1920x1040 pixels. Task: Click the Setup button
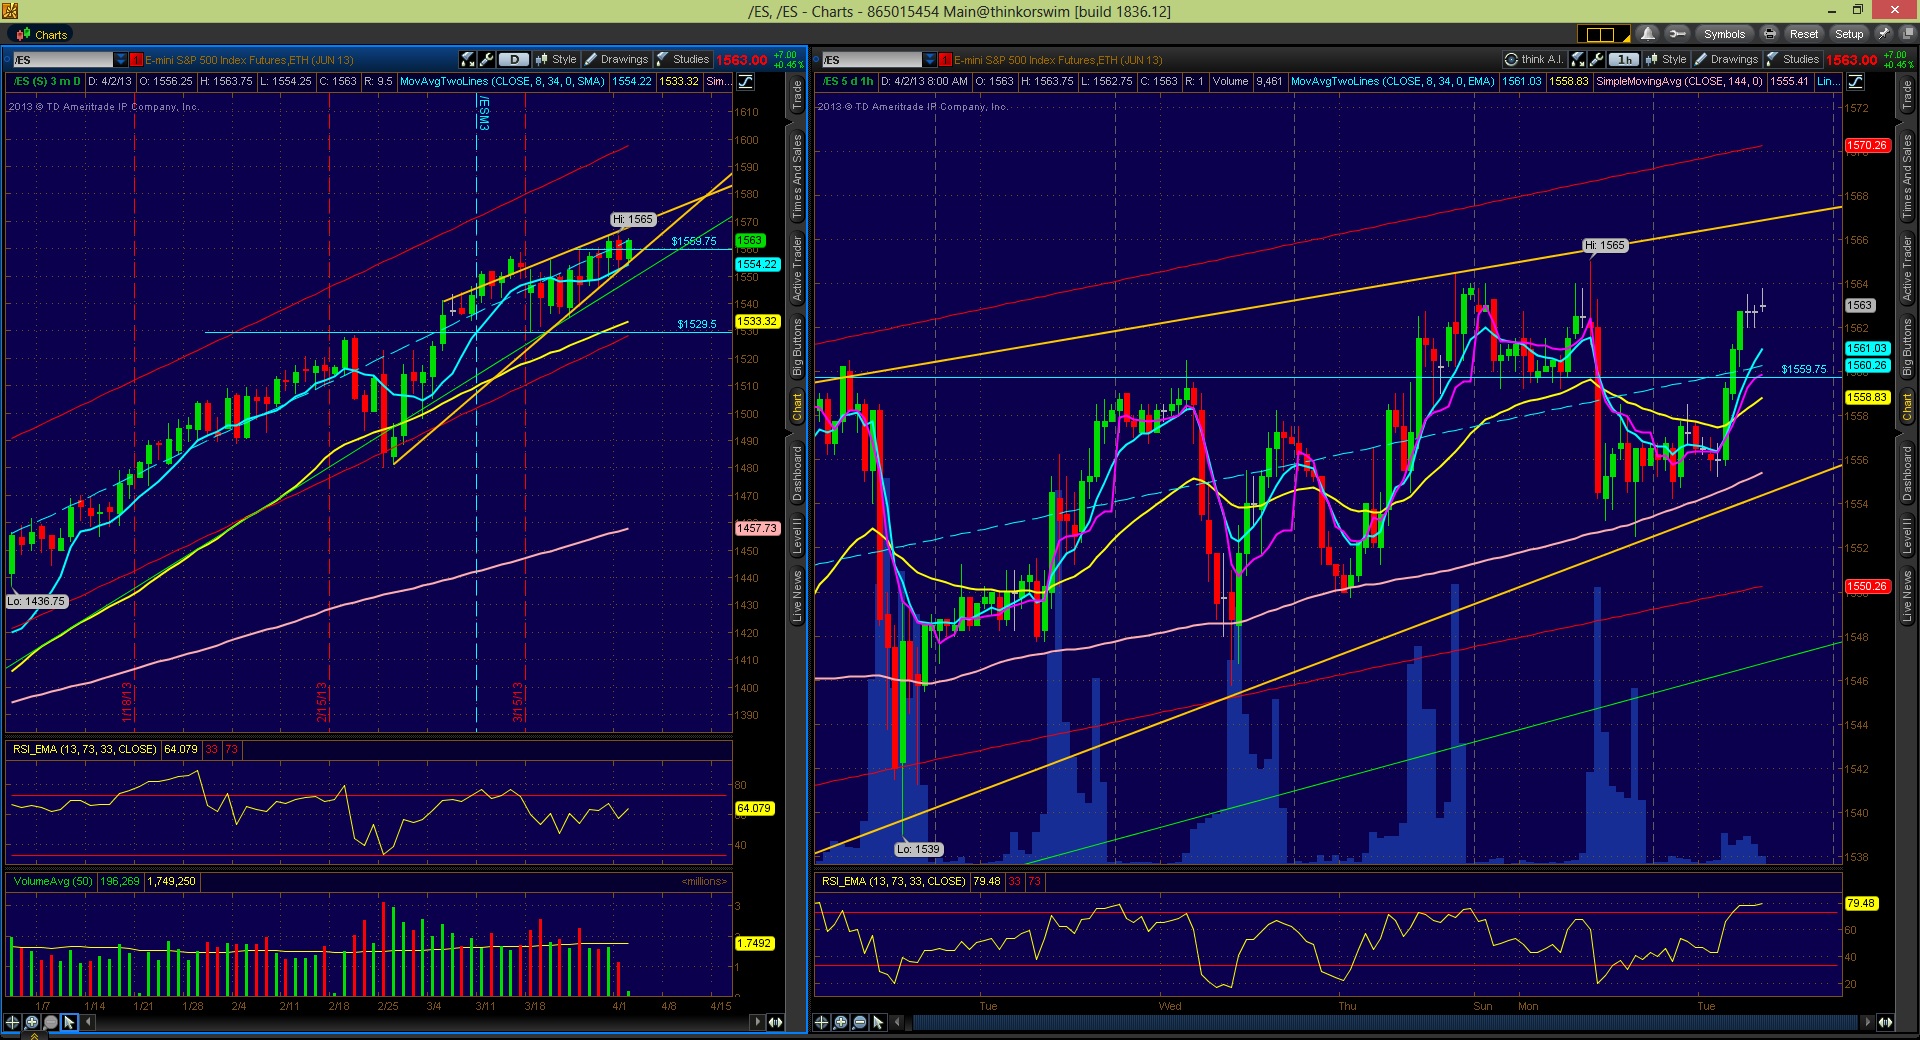[x=1849, y=34]
